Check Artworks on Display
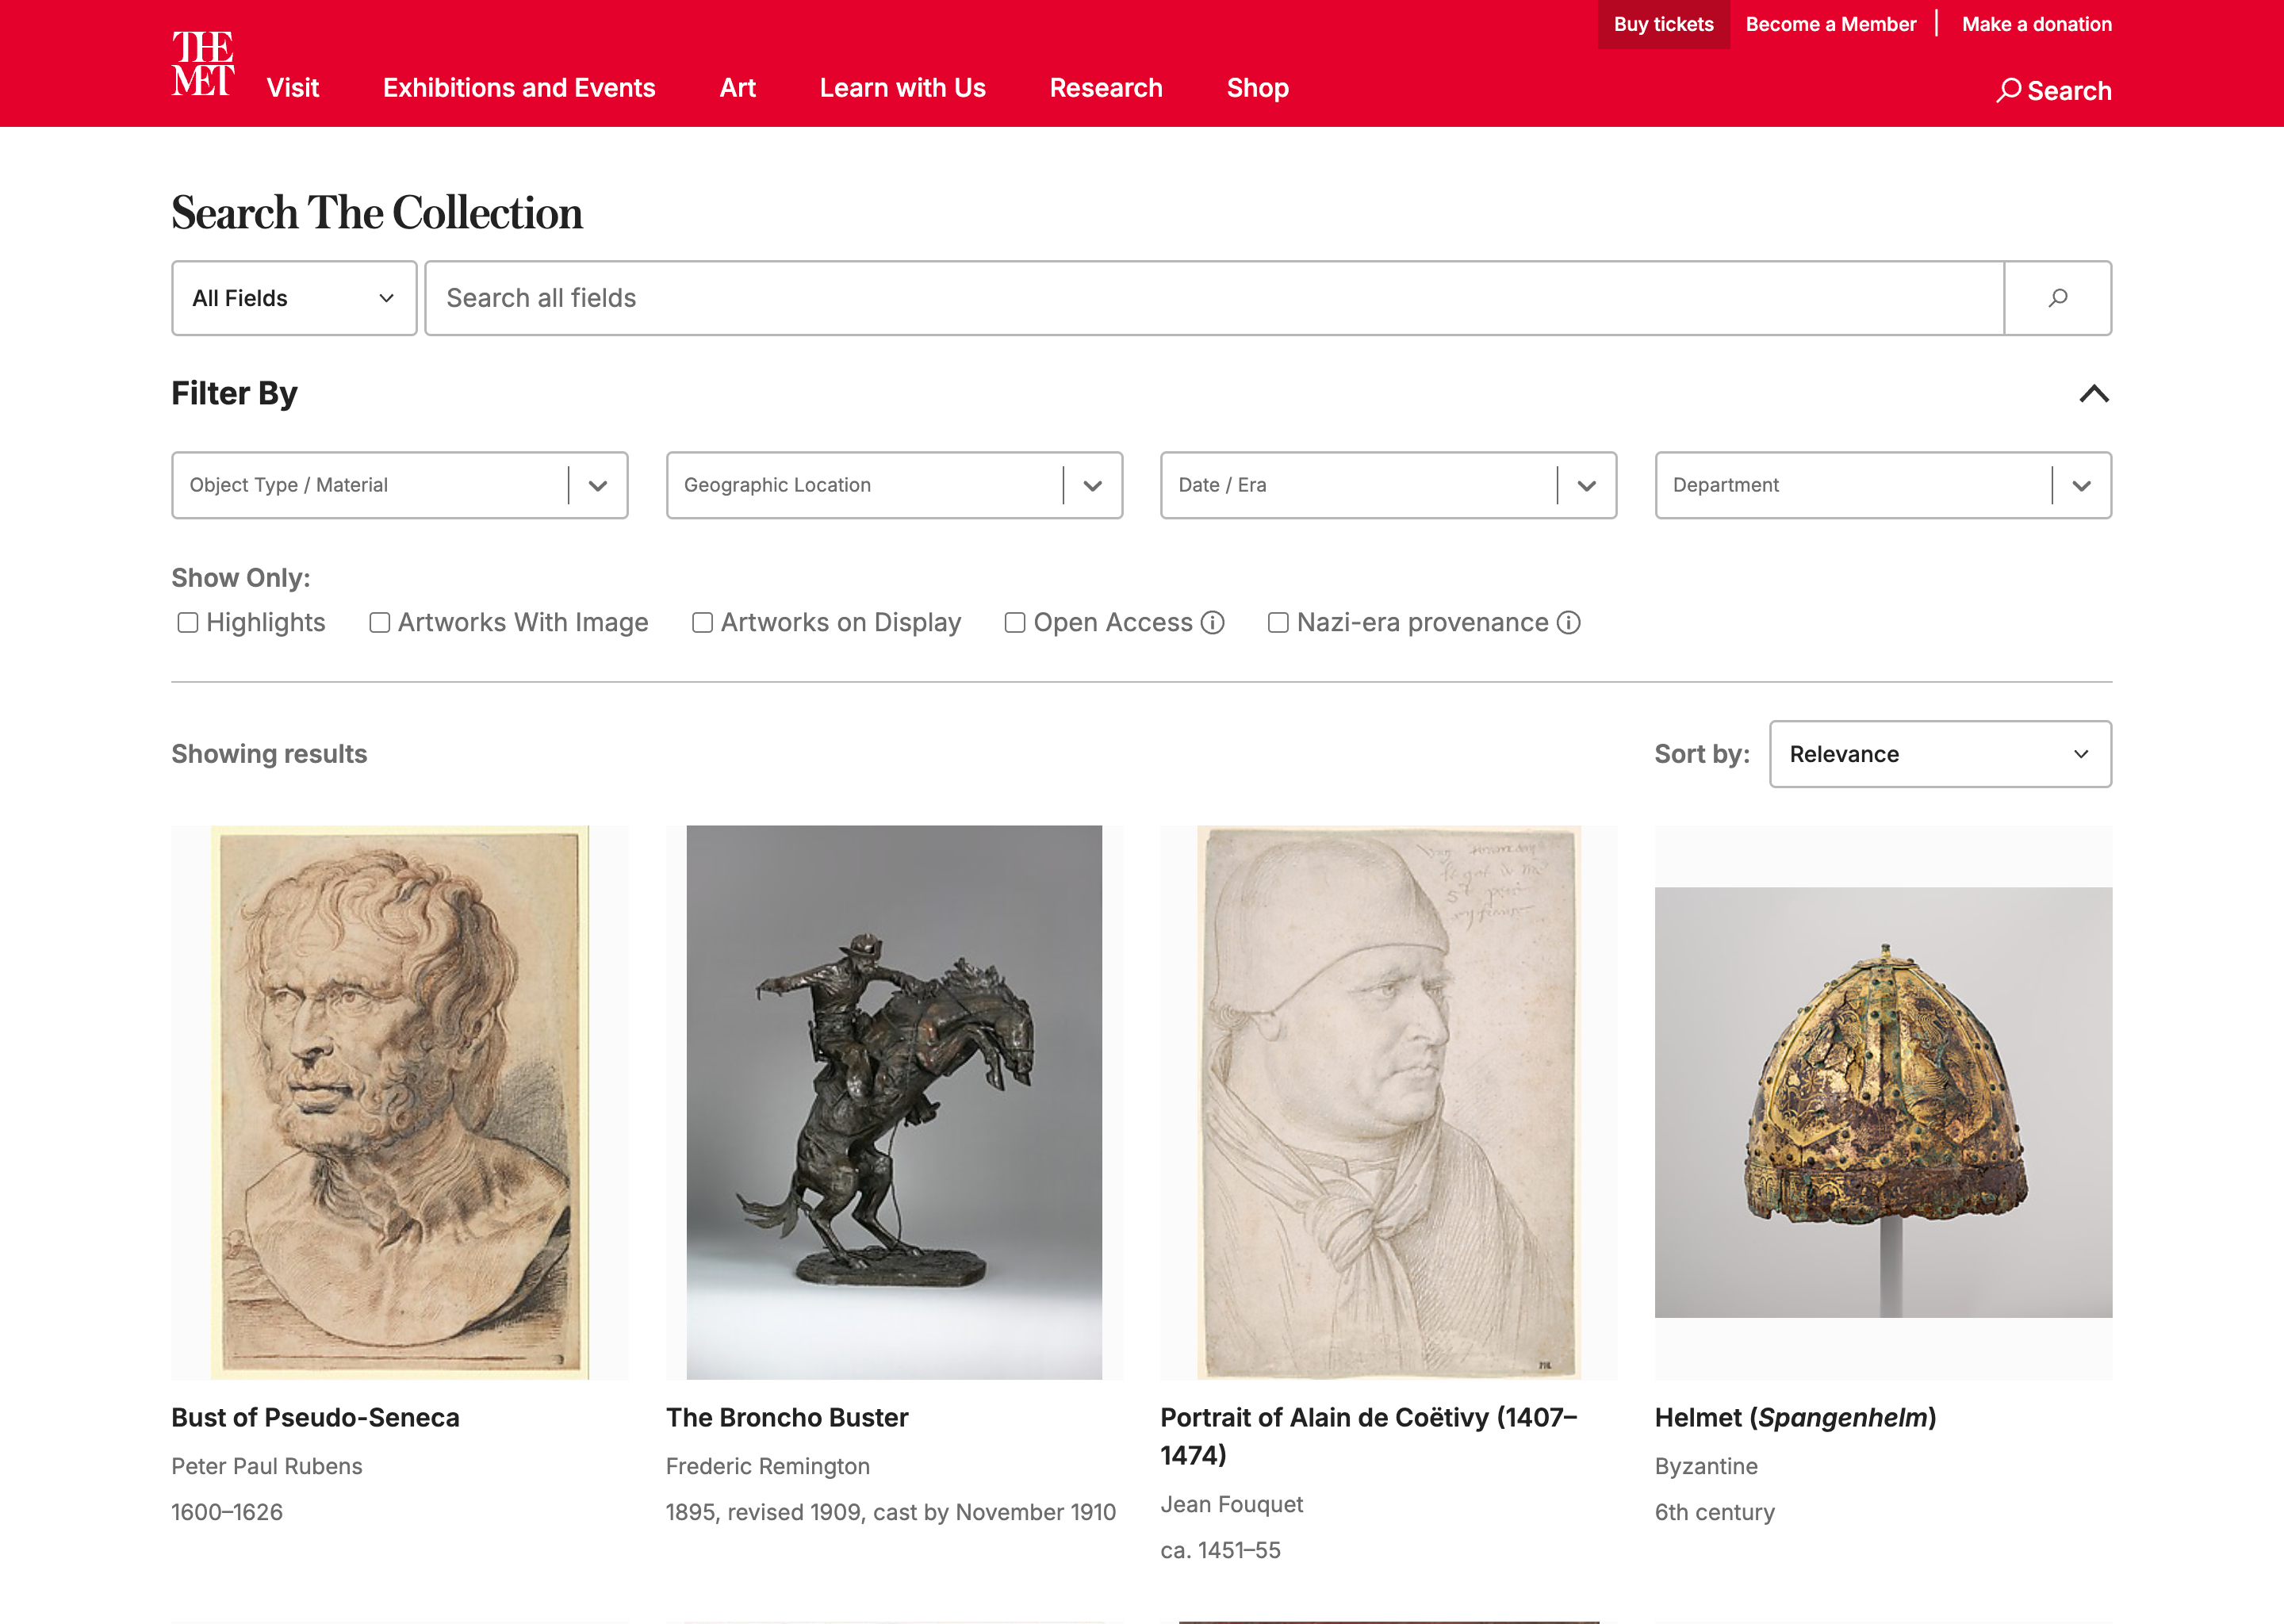Image resolution: width=2284 pixels, height=1624 pixels. 703,623
